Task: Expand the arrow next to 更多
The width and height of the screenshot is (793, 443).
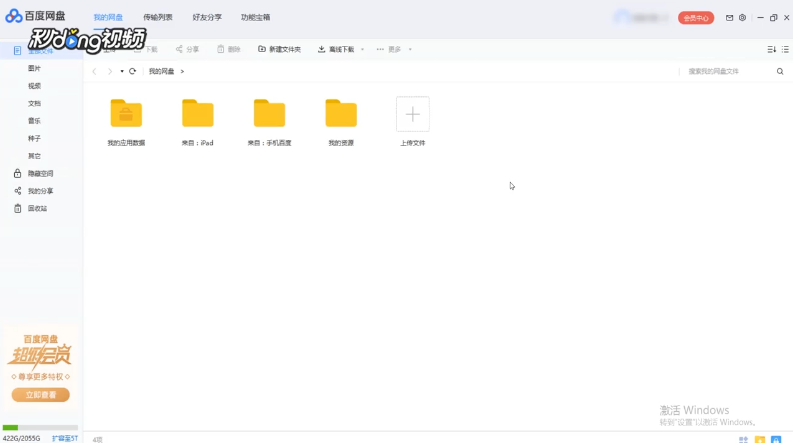Action: click(410, 49)
